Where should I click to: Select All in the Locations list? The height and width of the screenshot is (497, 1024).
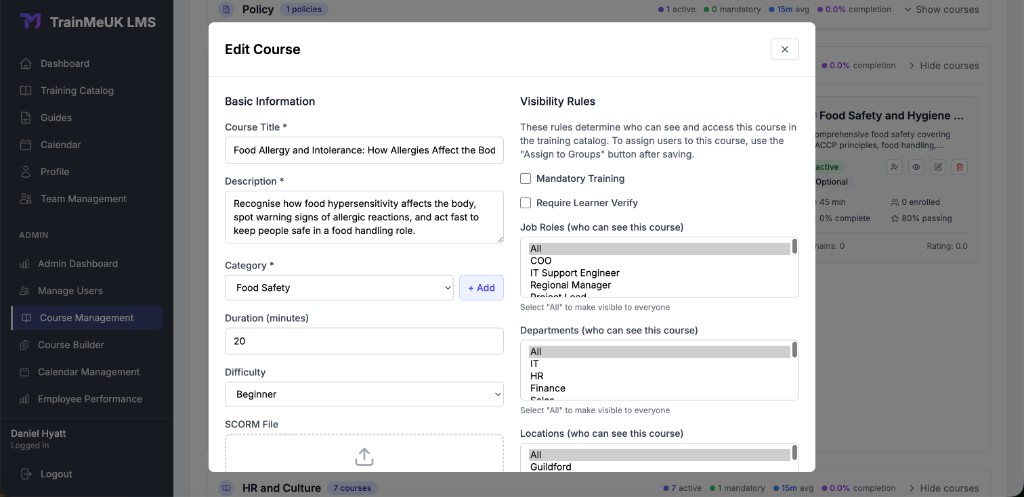(x=660, y=455)
